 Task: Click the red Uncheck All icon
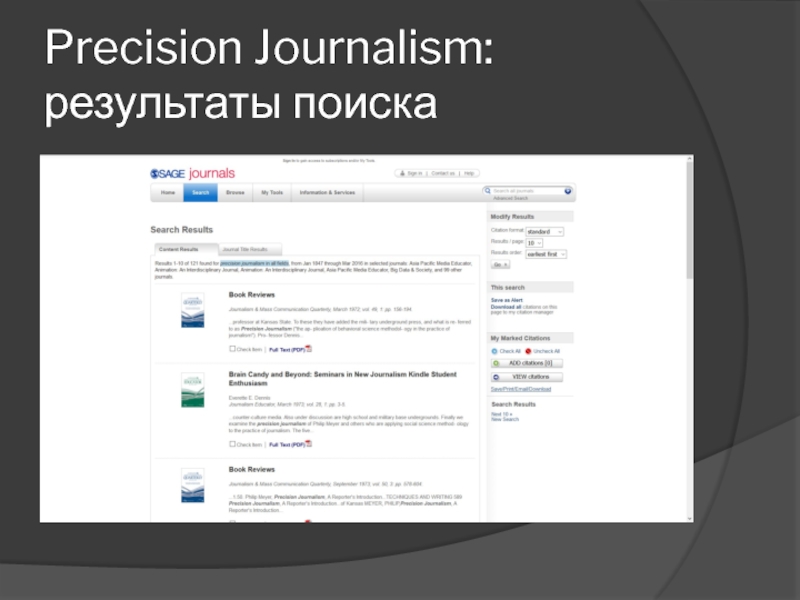click(529, 351)
